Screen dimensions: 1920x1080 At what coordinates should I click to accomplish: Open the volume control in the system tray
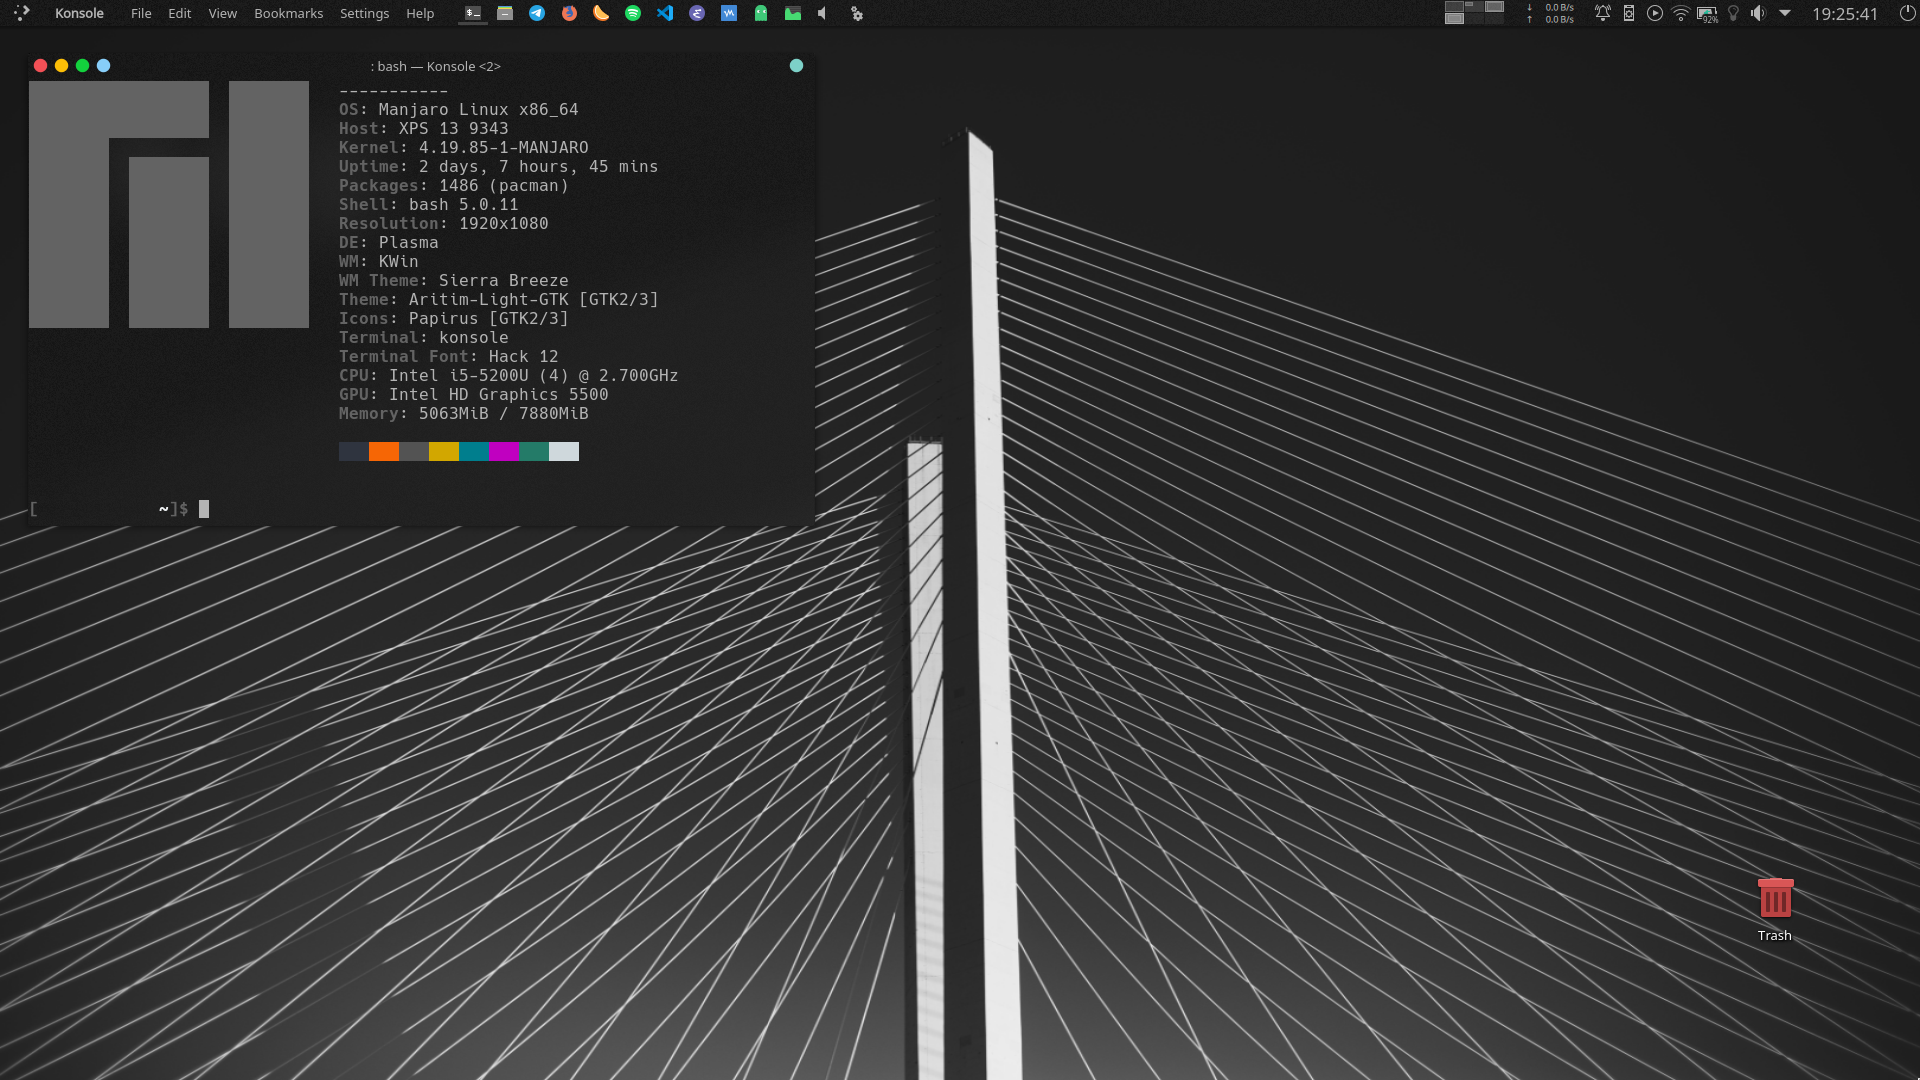(x=1758, y=13)
